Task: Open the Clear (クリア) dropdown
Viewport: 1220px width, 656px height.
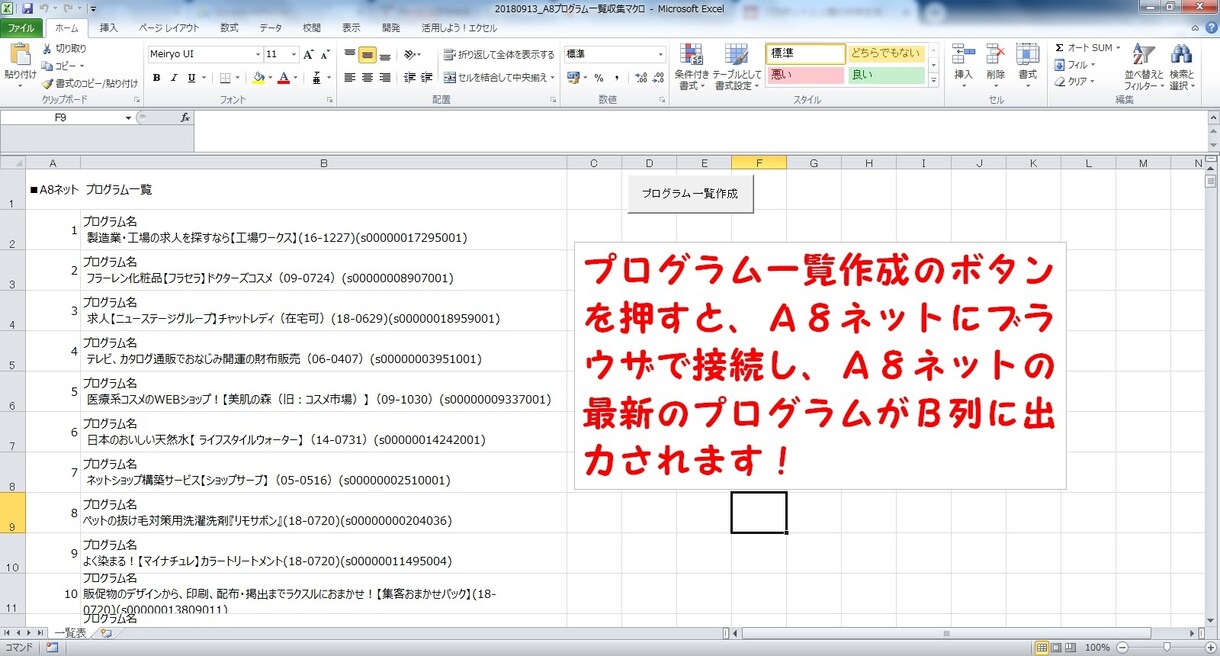Action: (x=1075, y=82)
